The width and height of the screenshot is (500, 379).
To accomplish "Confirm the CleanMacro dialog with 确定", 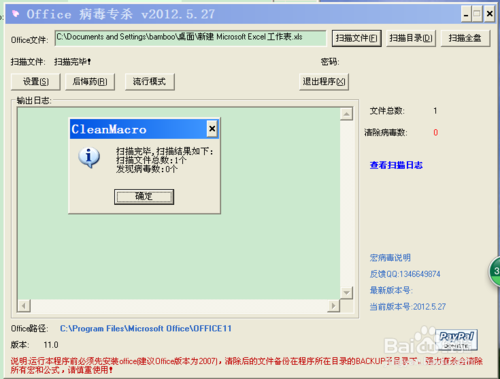I will click(x=144, y=197).
